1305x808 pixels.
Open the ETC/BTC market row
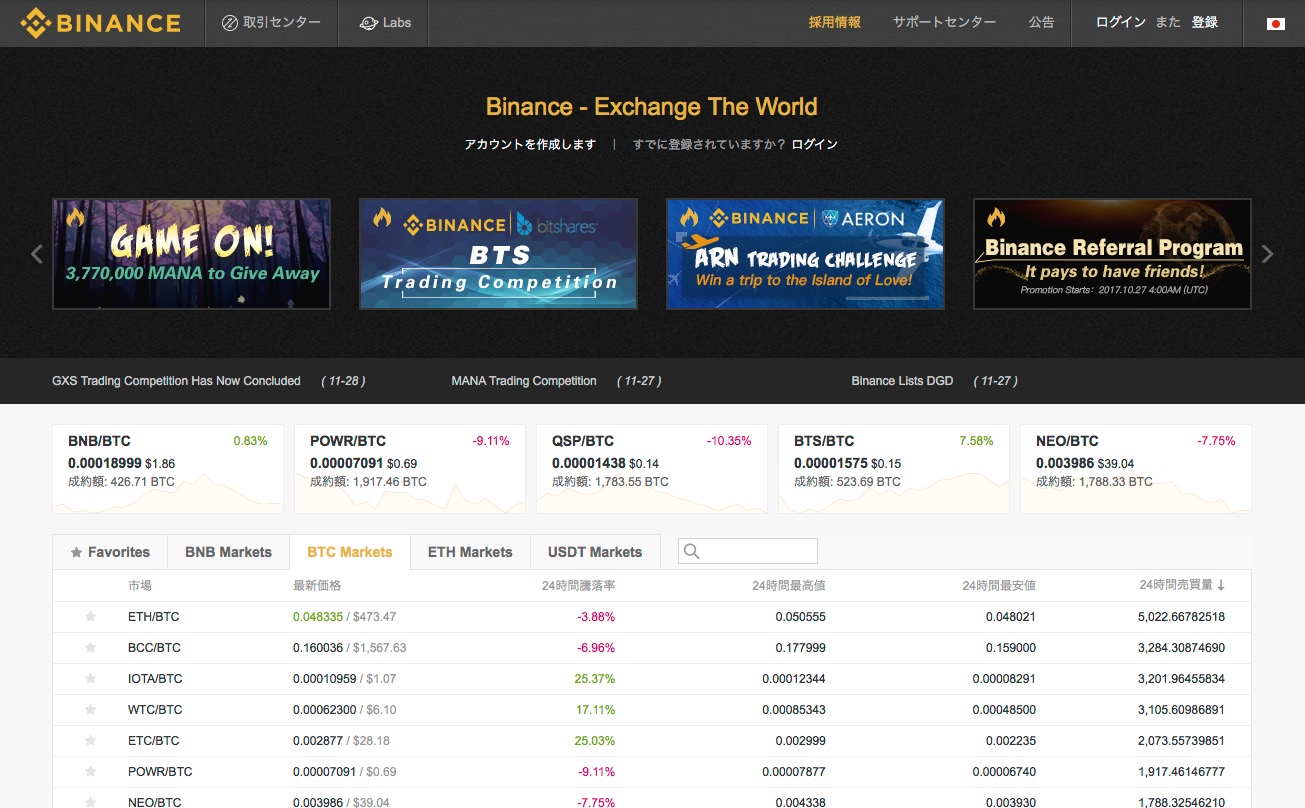pyautogui.click(x=652, y=741)
